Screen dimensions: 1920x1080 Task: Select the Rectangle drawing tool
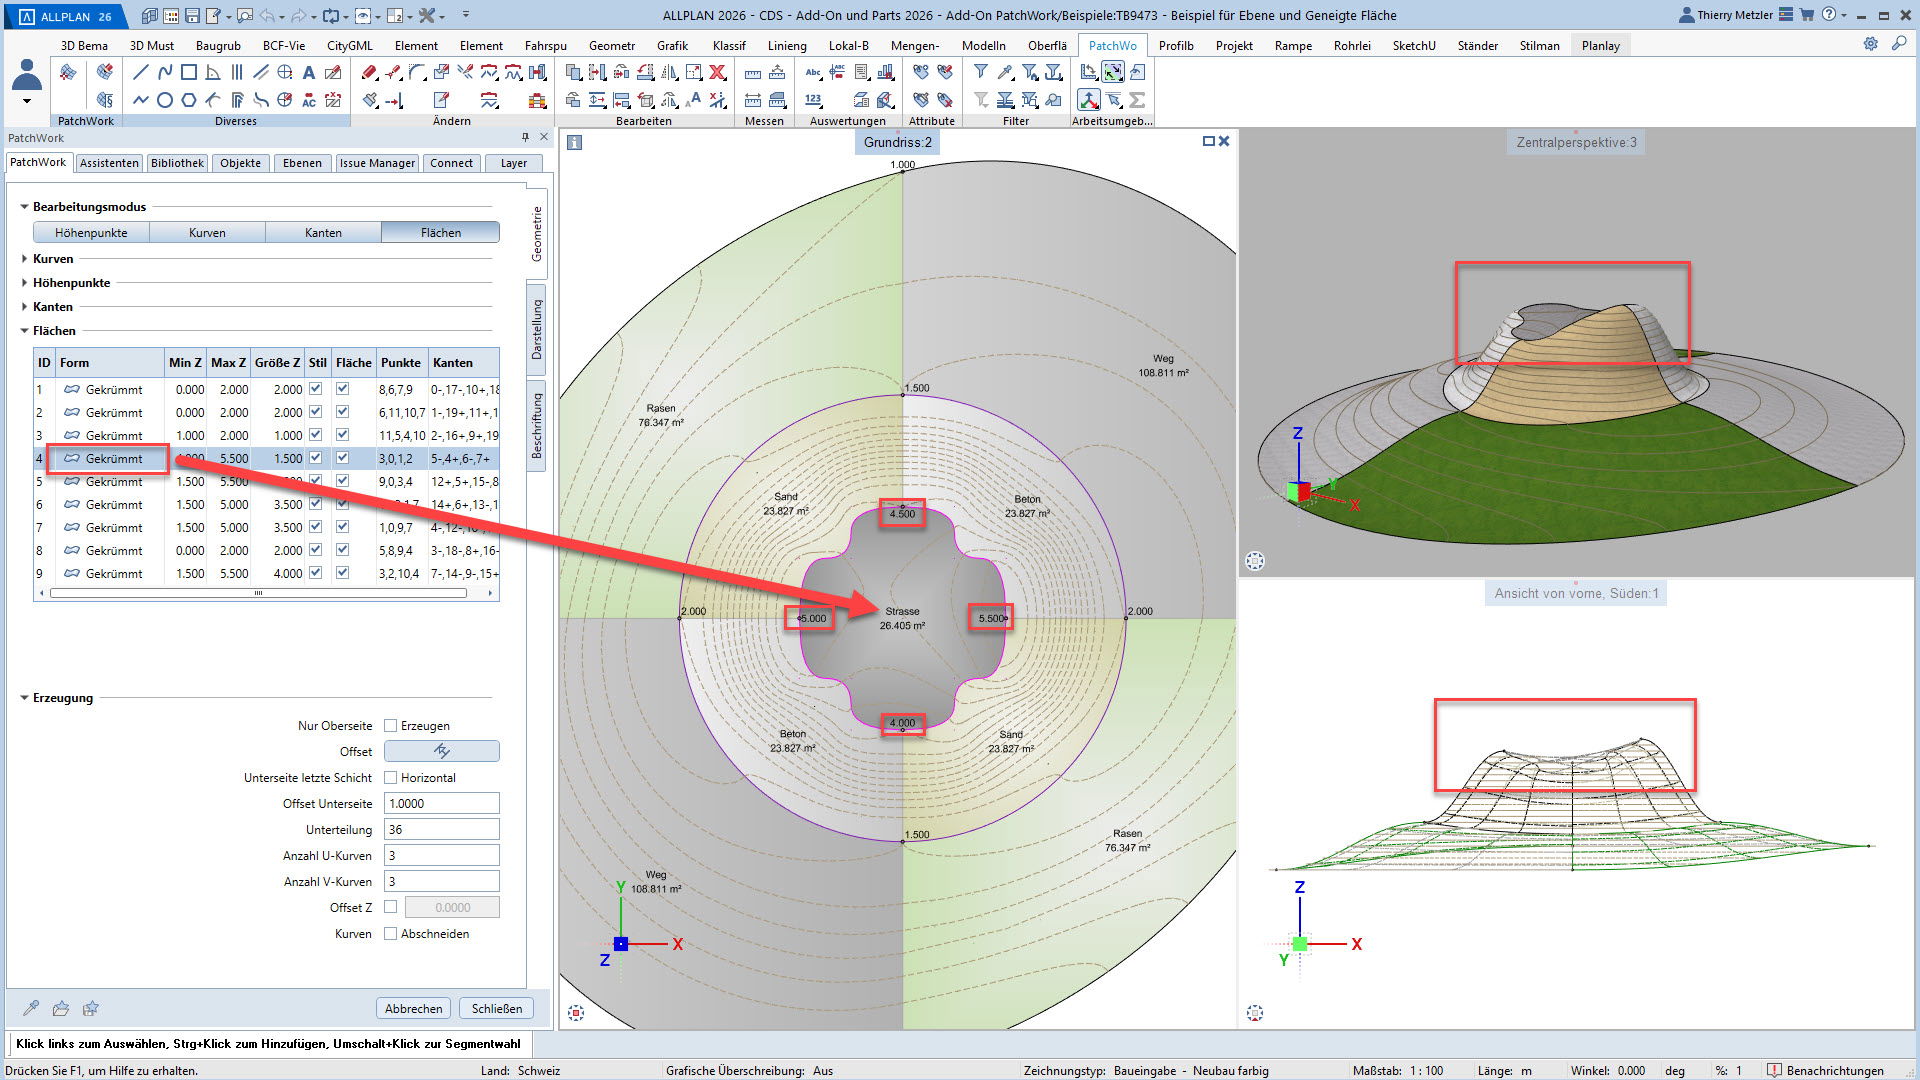(x=189, y=72)
